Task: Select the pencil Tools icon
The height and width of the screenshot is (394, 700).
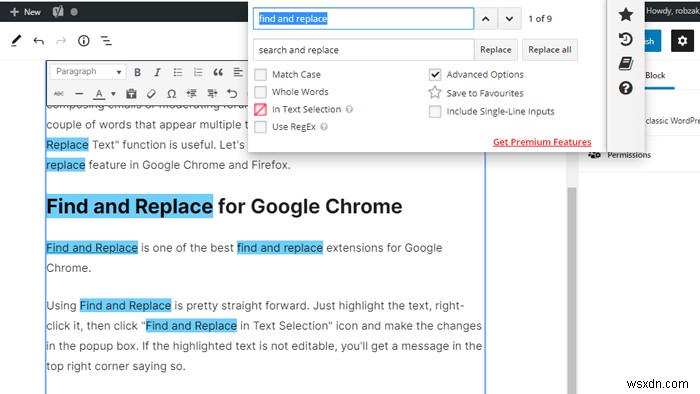Action: [x=16, y=41]
